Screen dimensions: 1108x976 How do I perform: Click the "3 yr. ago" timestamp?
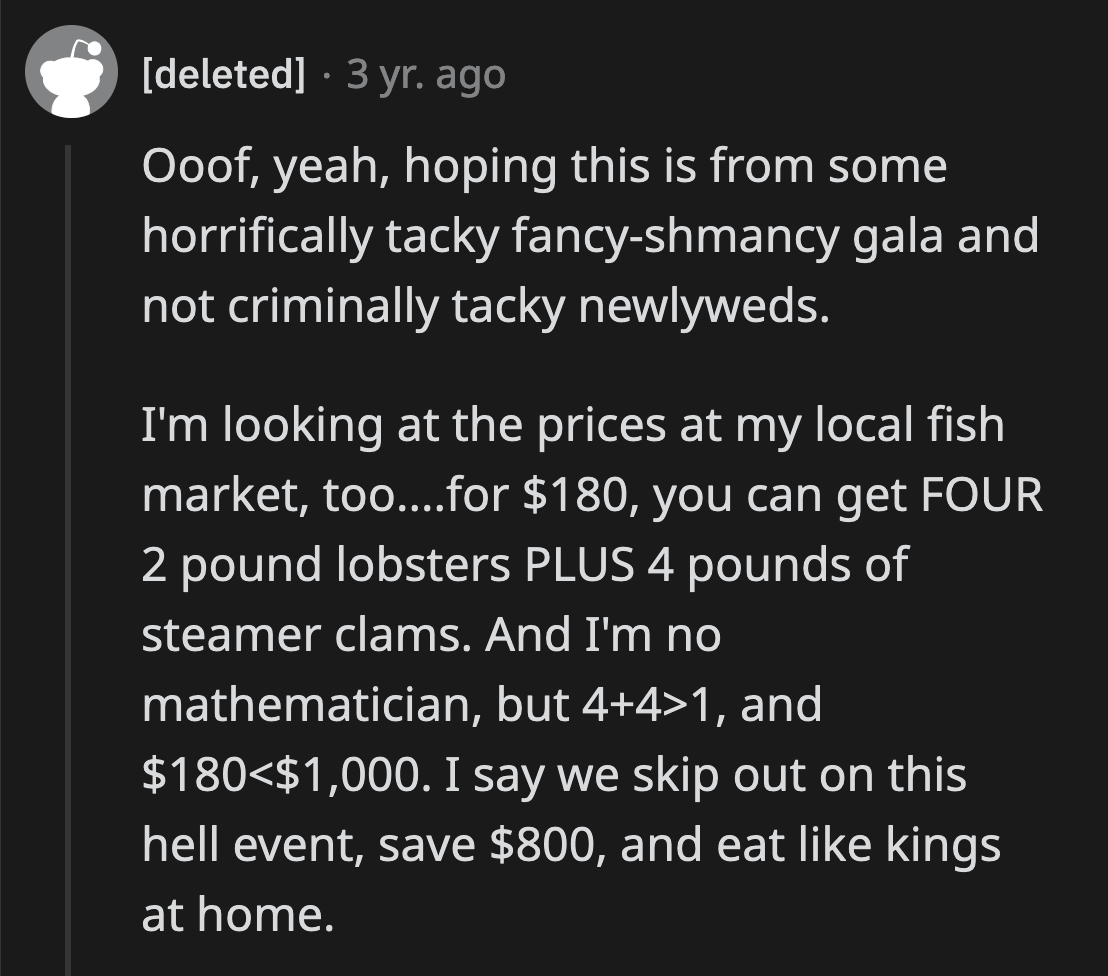click(426, 75)
